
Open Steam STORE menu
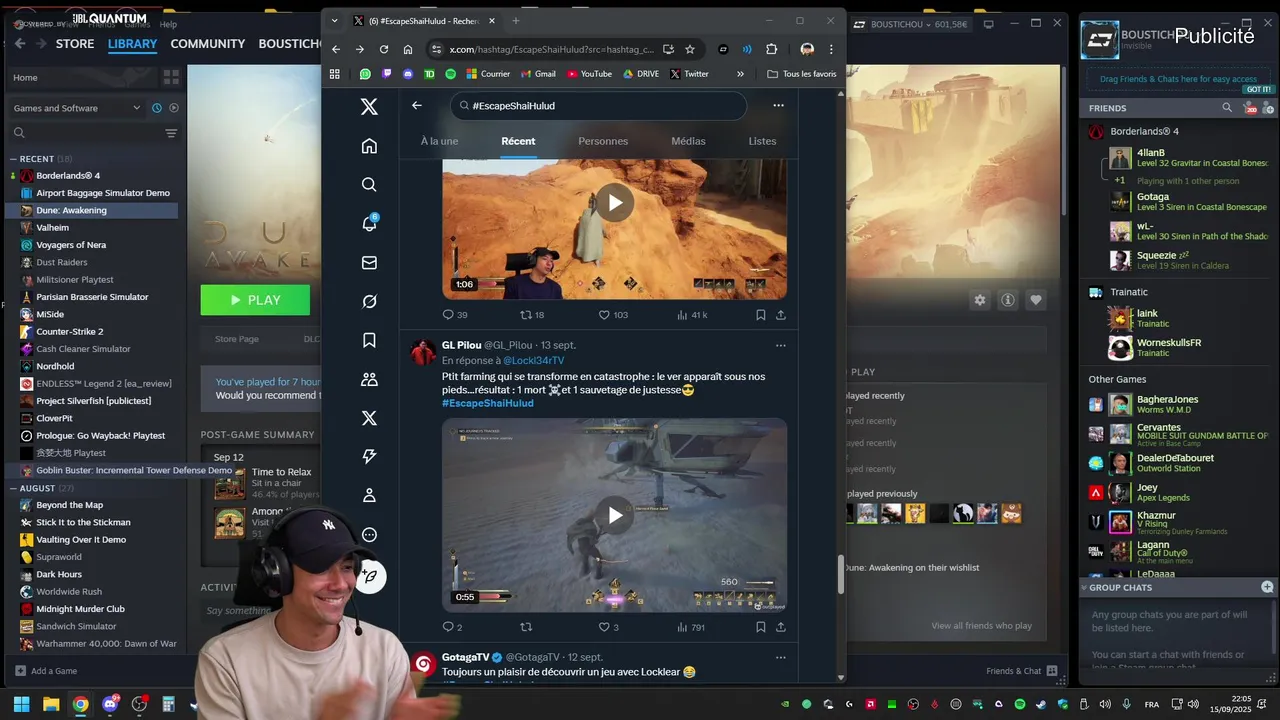tap(75, 44)
